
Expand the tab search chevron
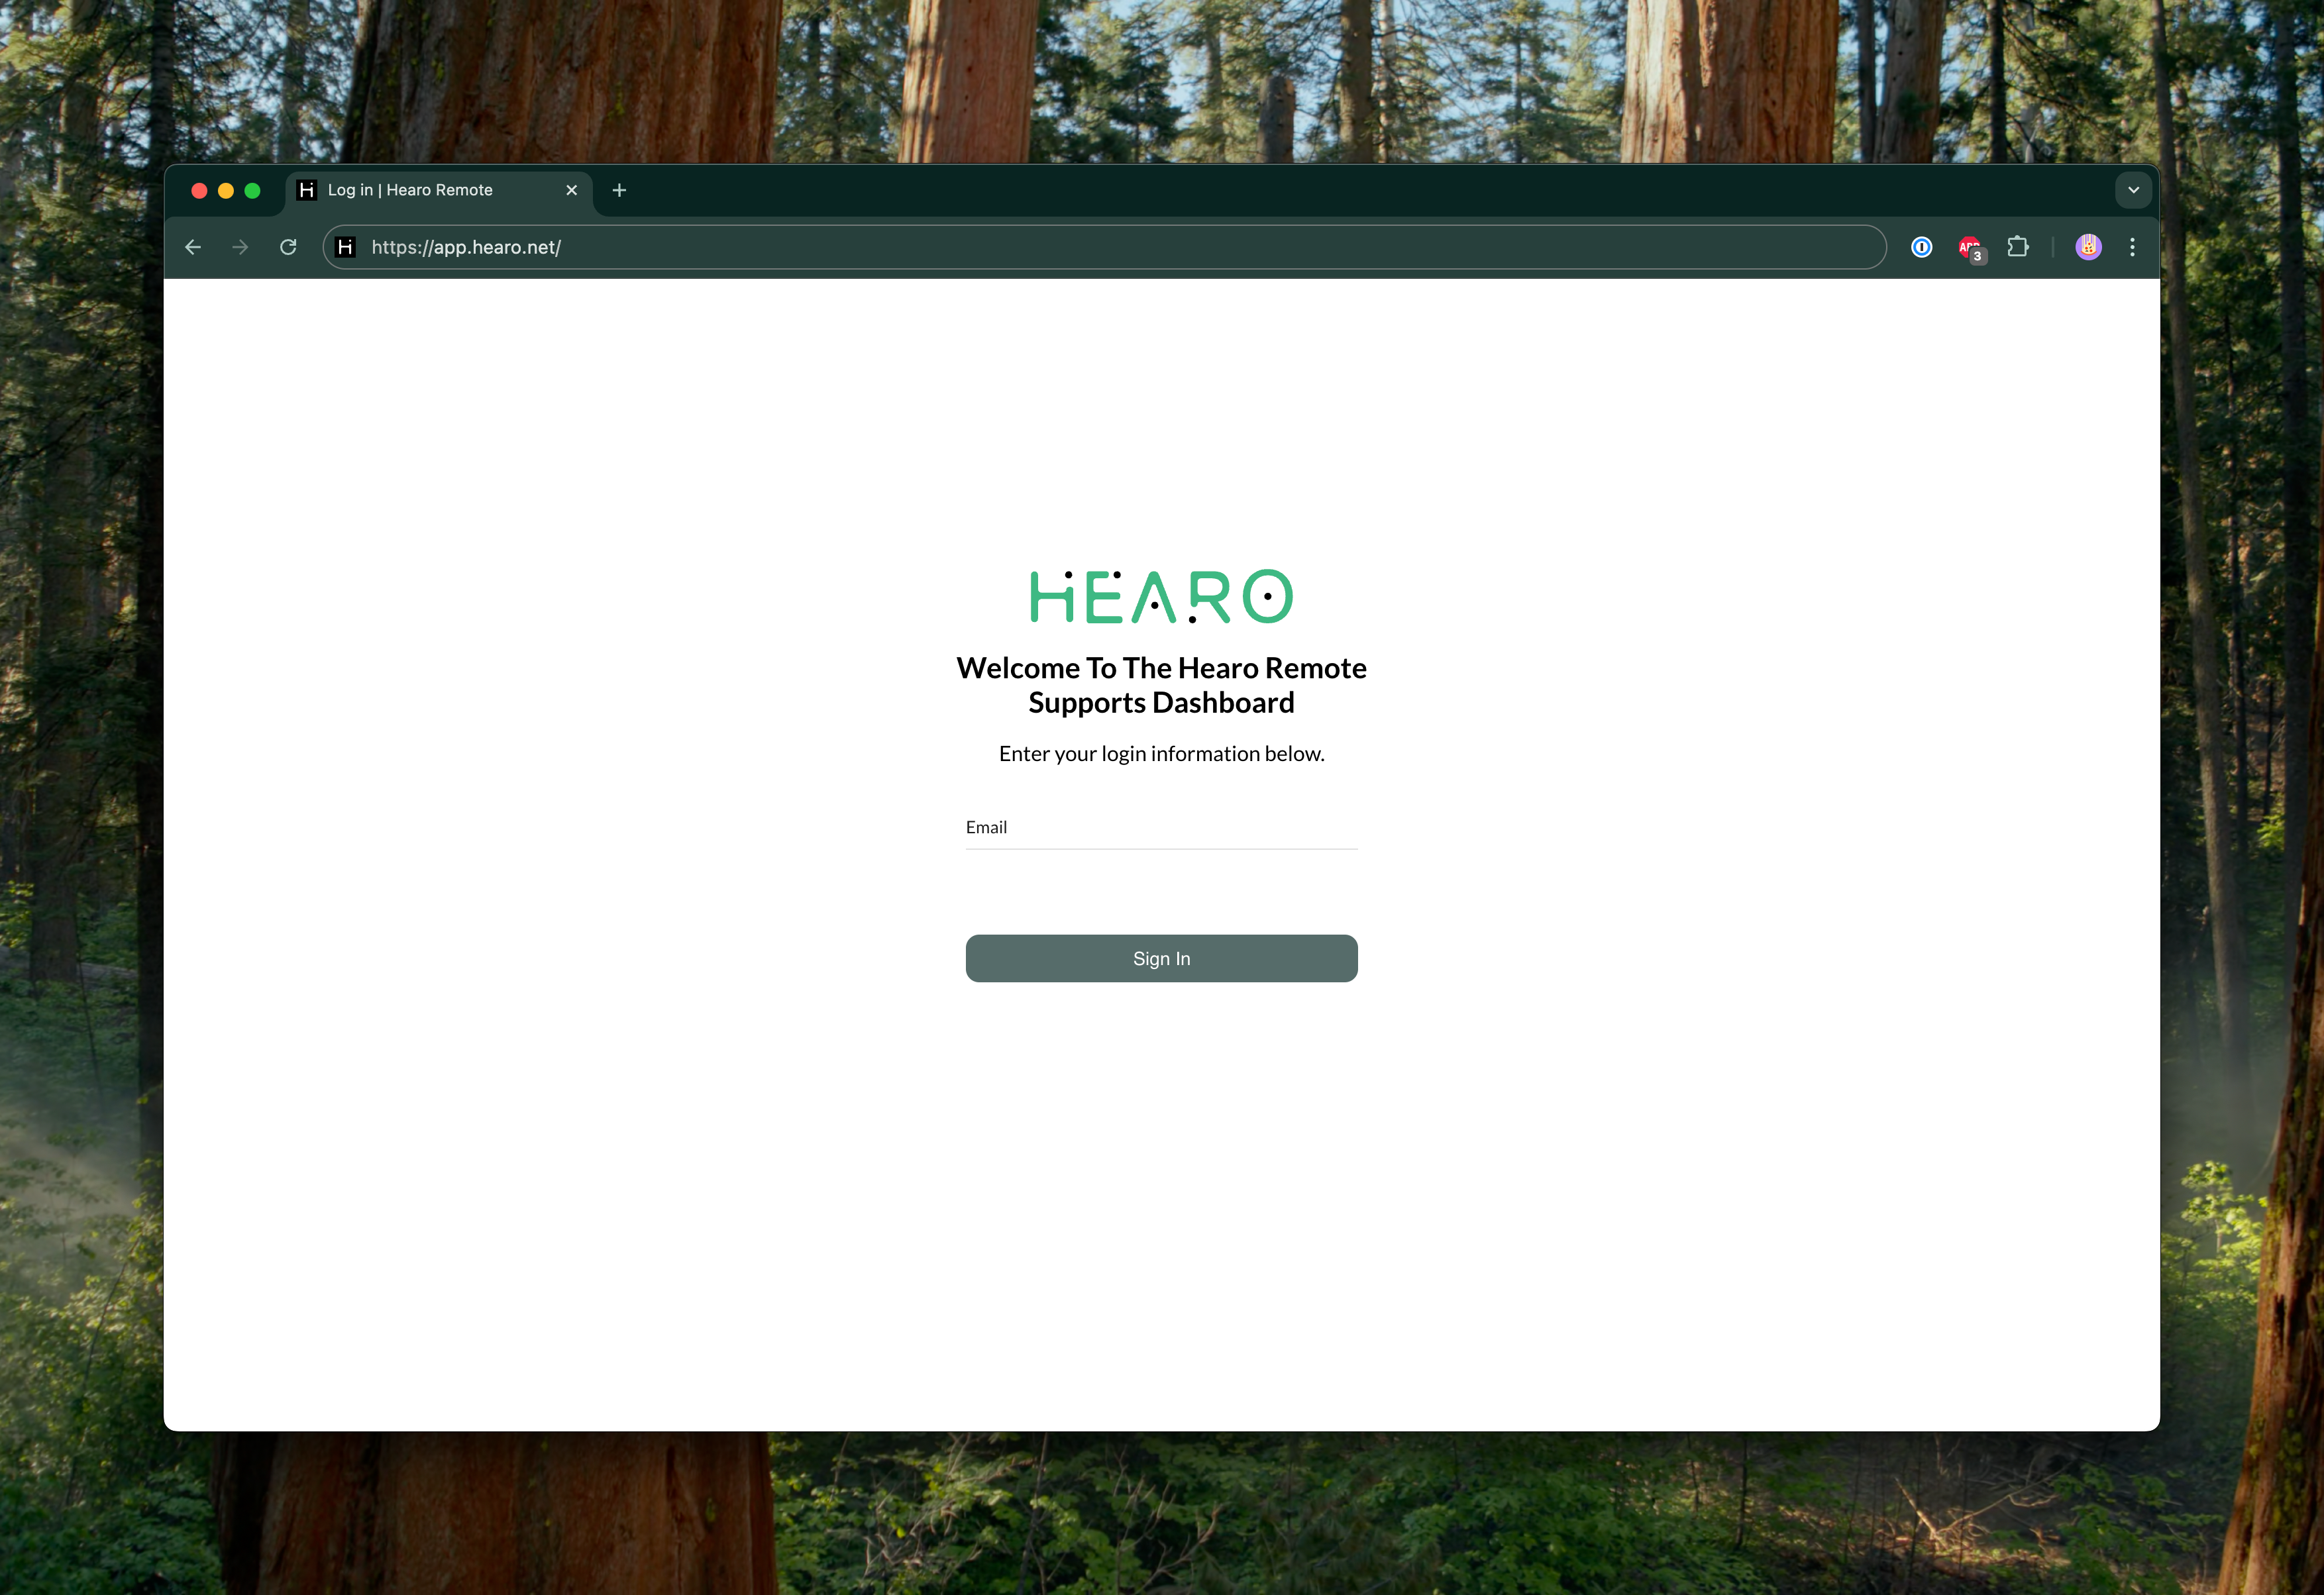point(2133,190)
